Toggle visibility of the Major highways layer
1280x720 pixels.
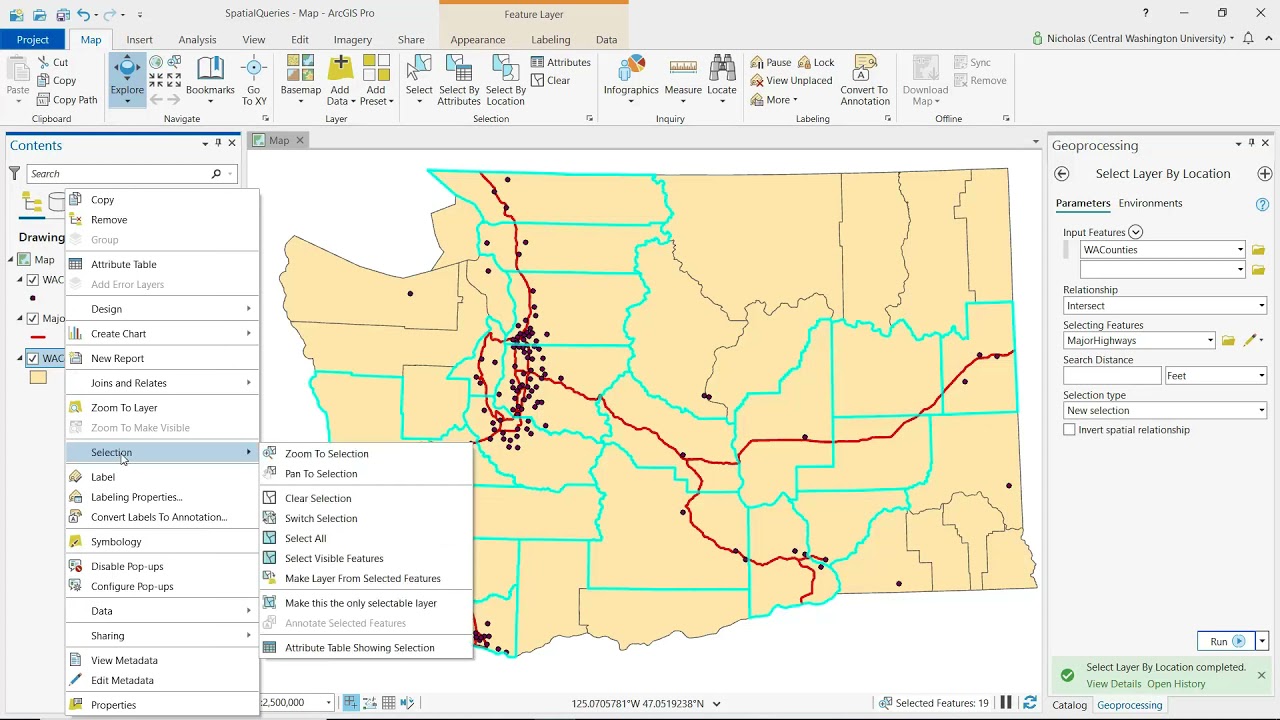(33, 319)
